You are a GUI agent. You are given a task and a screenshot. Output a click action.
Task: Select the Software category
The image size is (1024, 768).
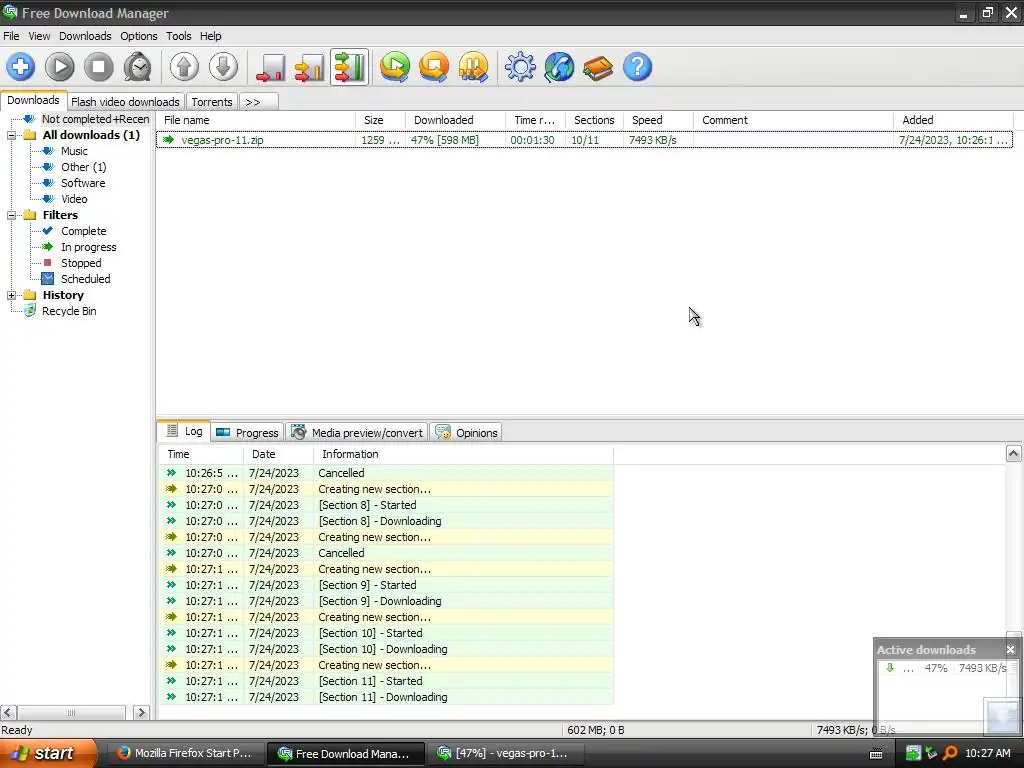[x=83, y=183]
